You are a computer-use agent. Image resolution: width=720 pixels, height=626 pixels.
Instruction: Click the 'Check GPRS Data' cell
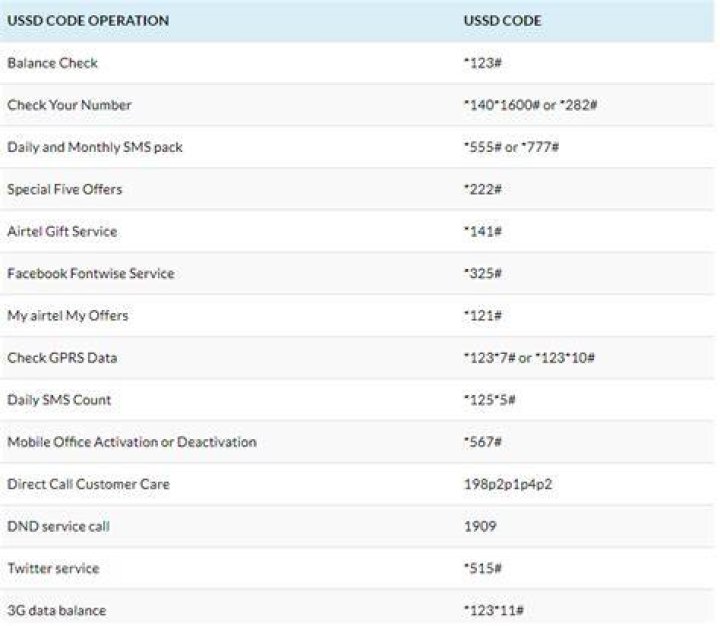pyautogui.click(x=62, y=358)
